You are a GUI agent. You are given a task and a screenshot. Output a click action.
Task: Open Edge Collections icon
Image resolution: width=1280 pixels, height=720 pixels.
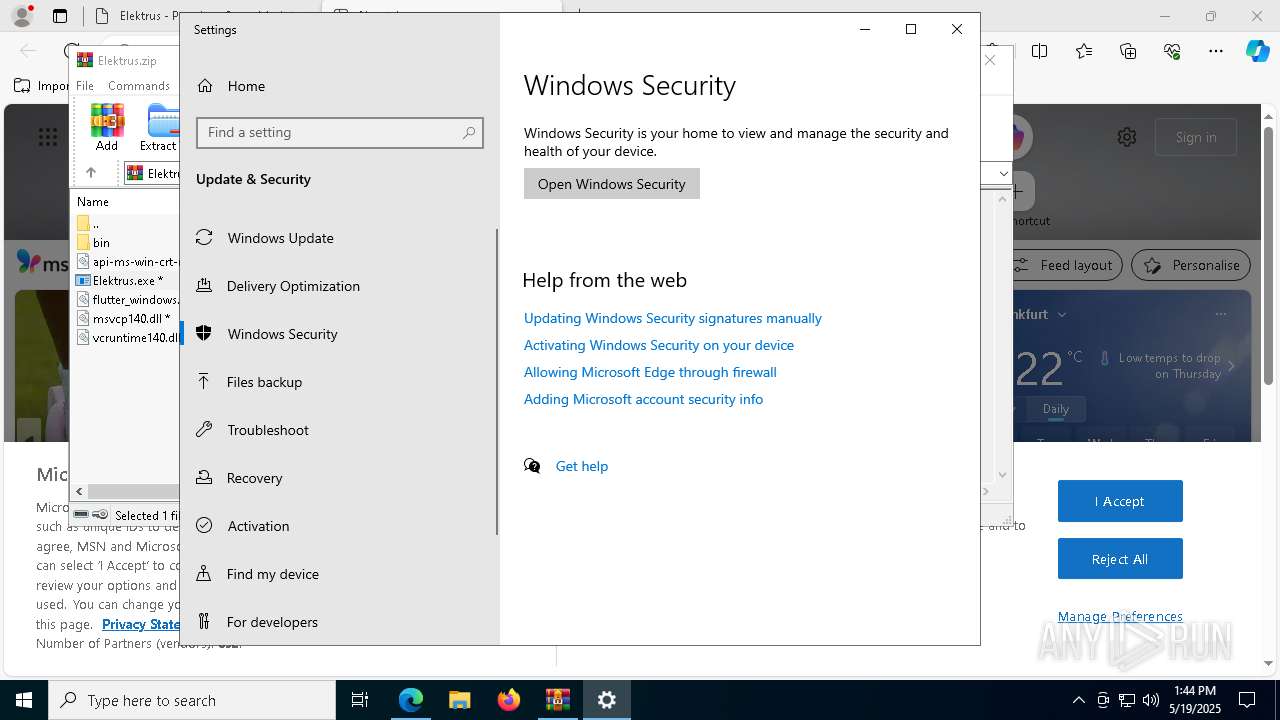(x=1128, y=51)
